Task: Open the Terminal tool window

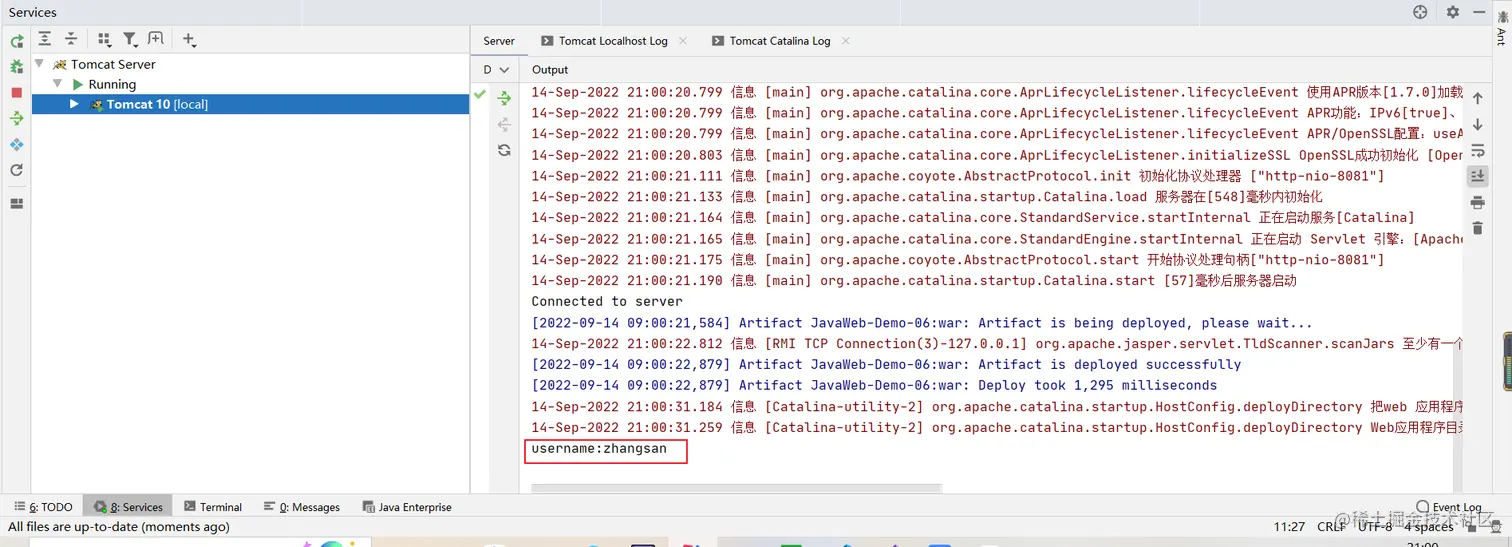Action: point(212,507)
